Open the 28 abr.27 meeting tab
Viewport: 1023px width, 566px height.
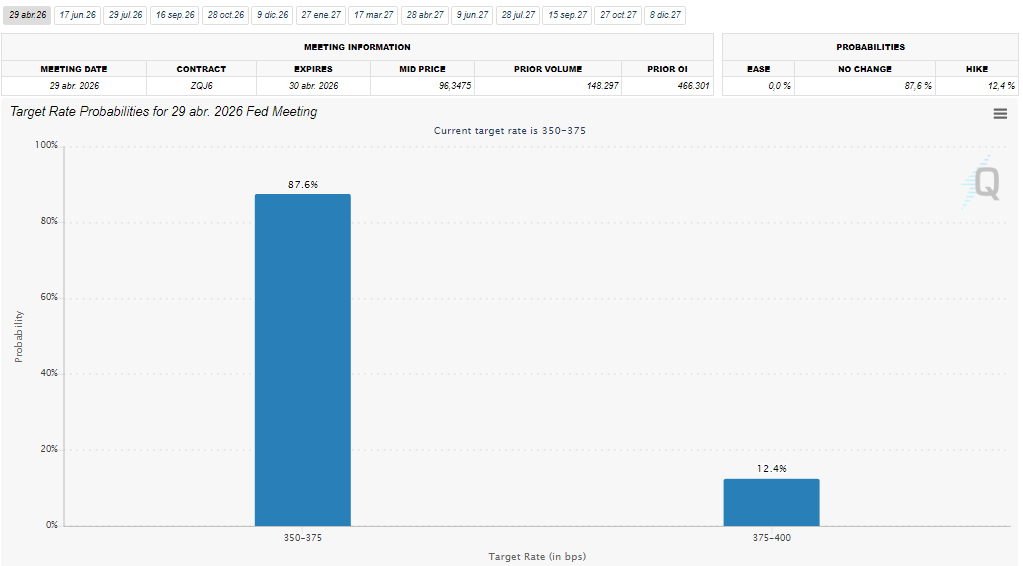(x=425, y=15)
